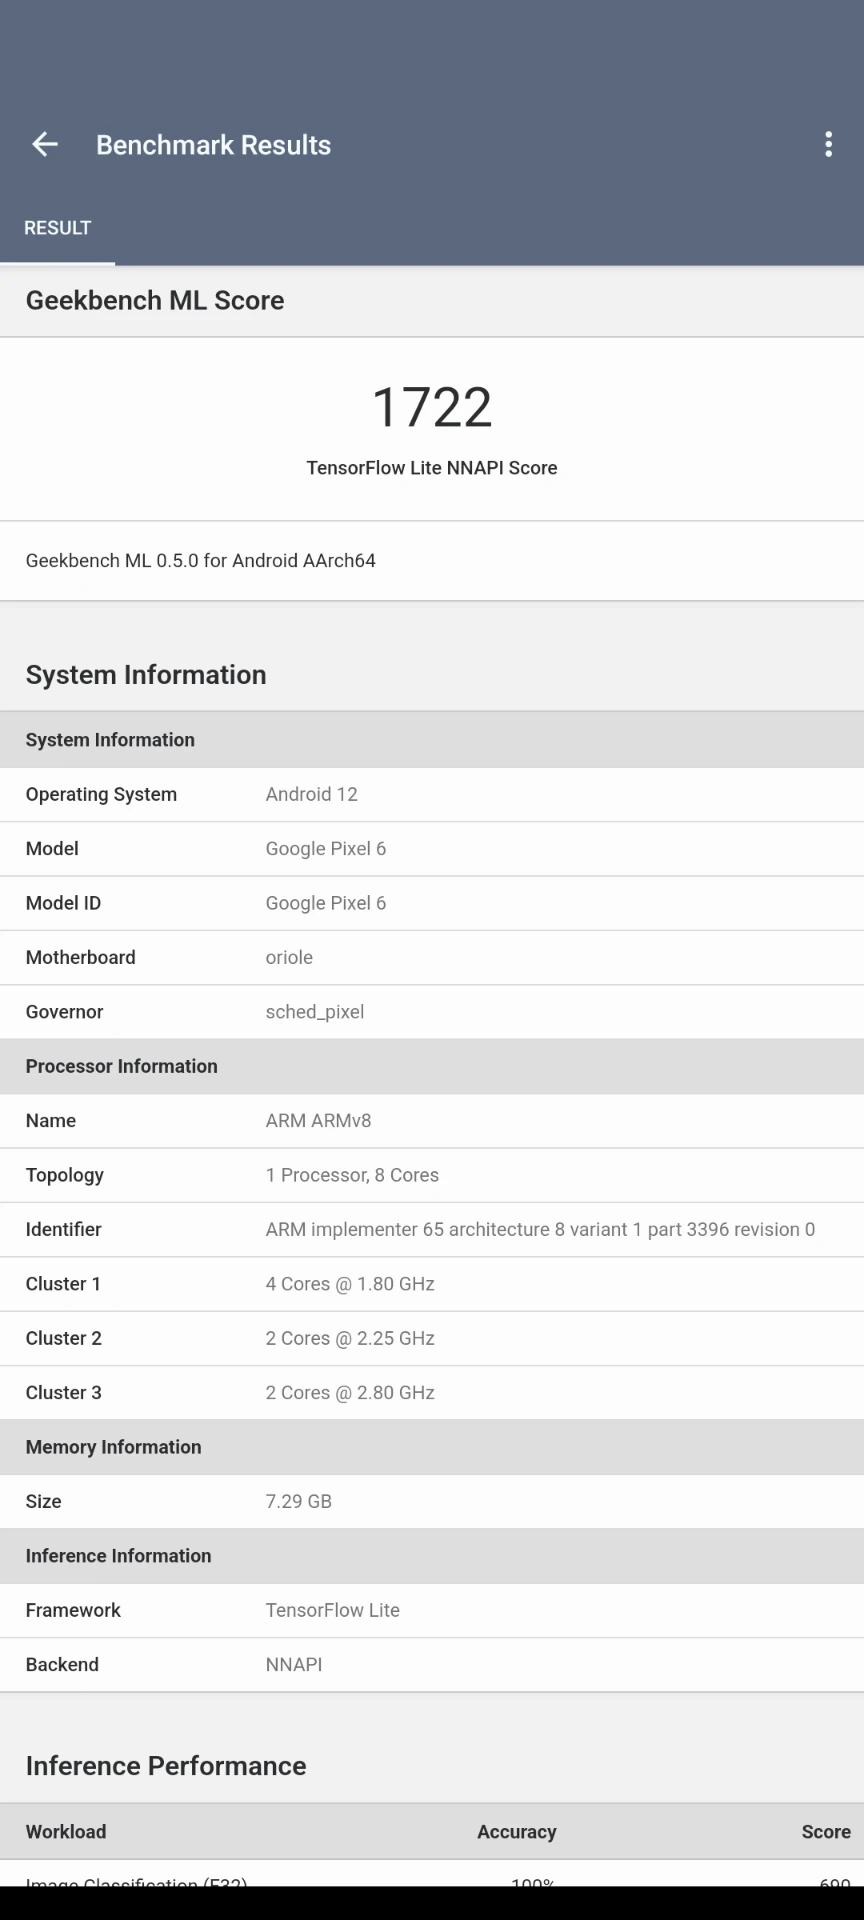This screenshot has height=1920, width=864.
Task: Click the Cluster 3 label
Action: pos(64,1393)
